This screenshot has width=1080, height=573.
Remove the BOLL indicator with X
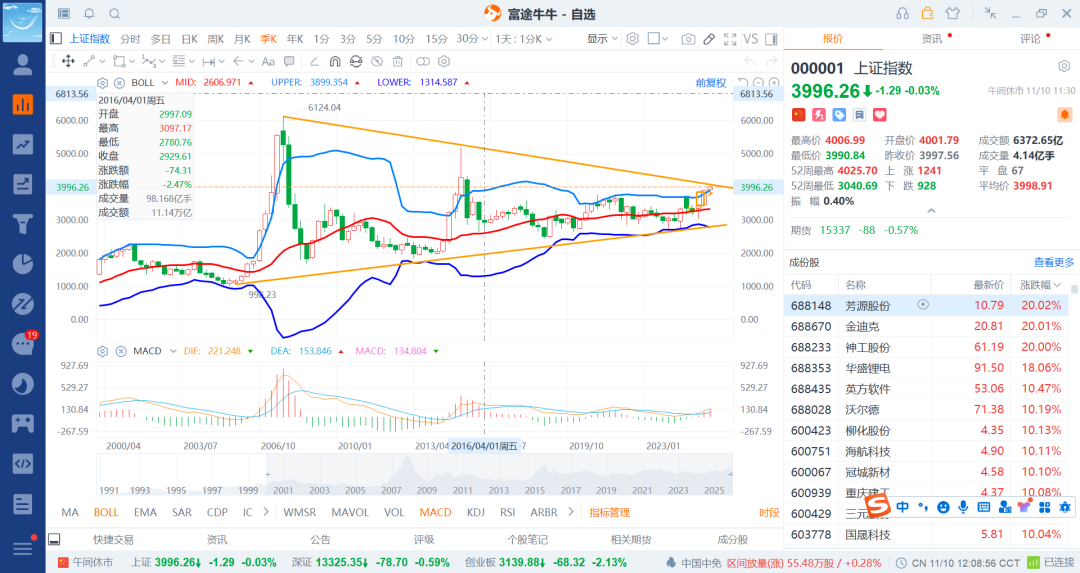(119, 83)
